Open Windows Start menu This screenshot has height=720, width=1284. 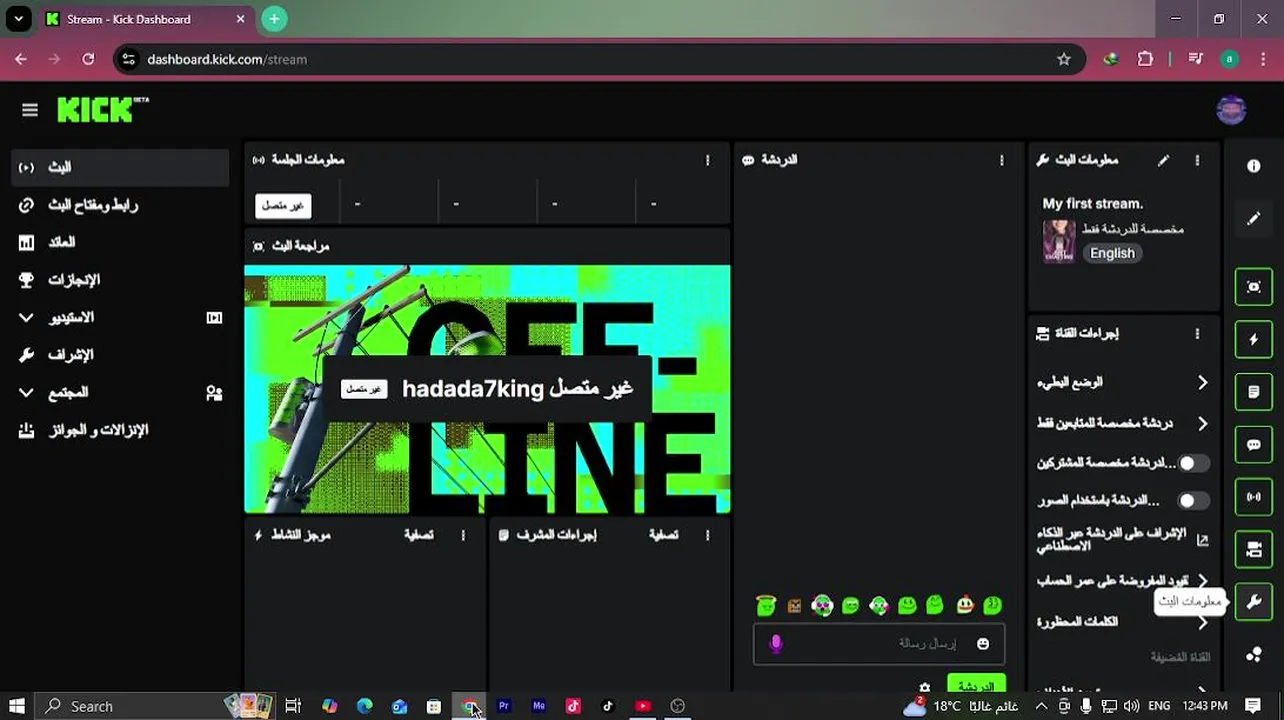click(16, 706)
